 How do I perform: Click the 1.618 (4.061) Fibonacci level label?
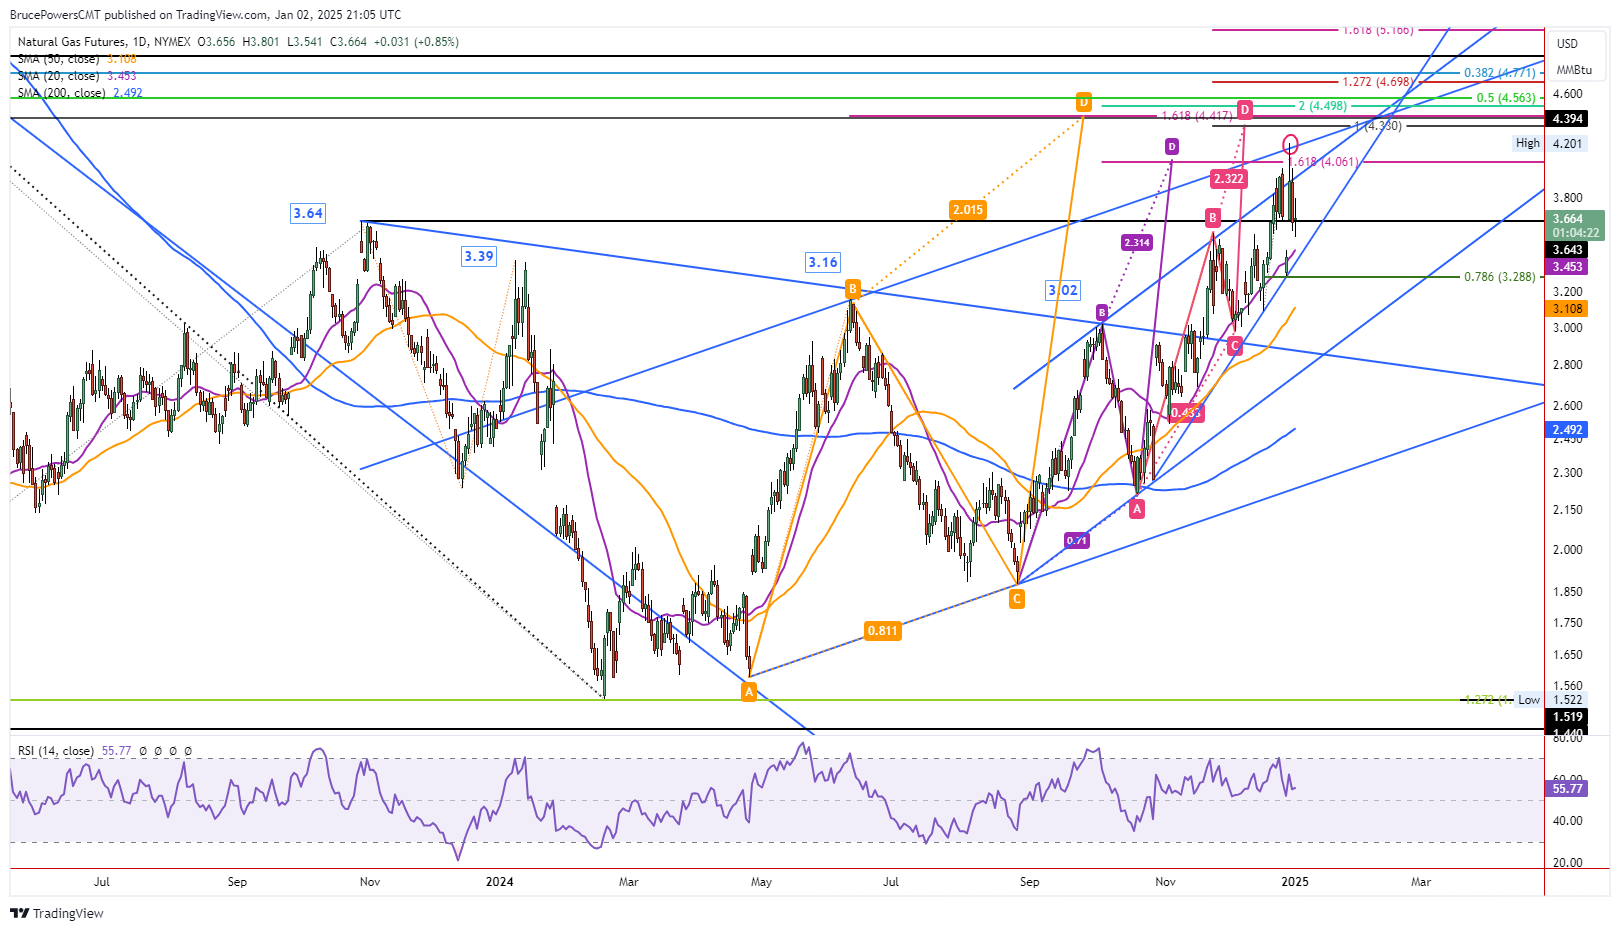click(x=1323, y=162)
